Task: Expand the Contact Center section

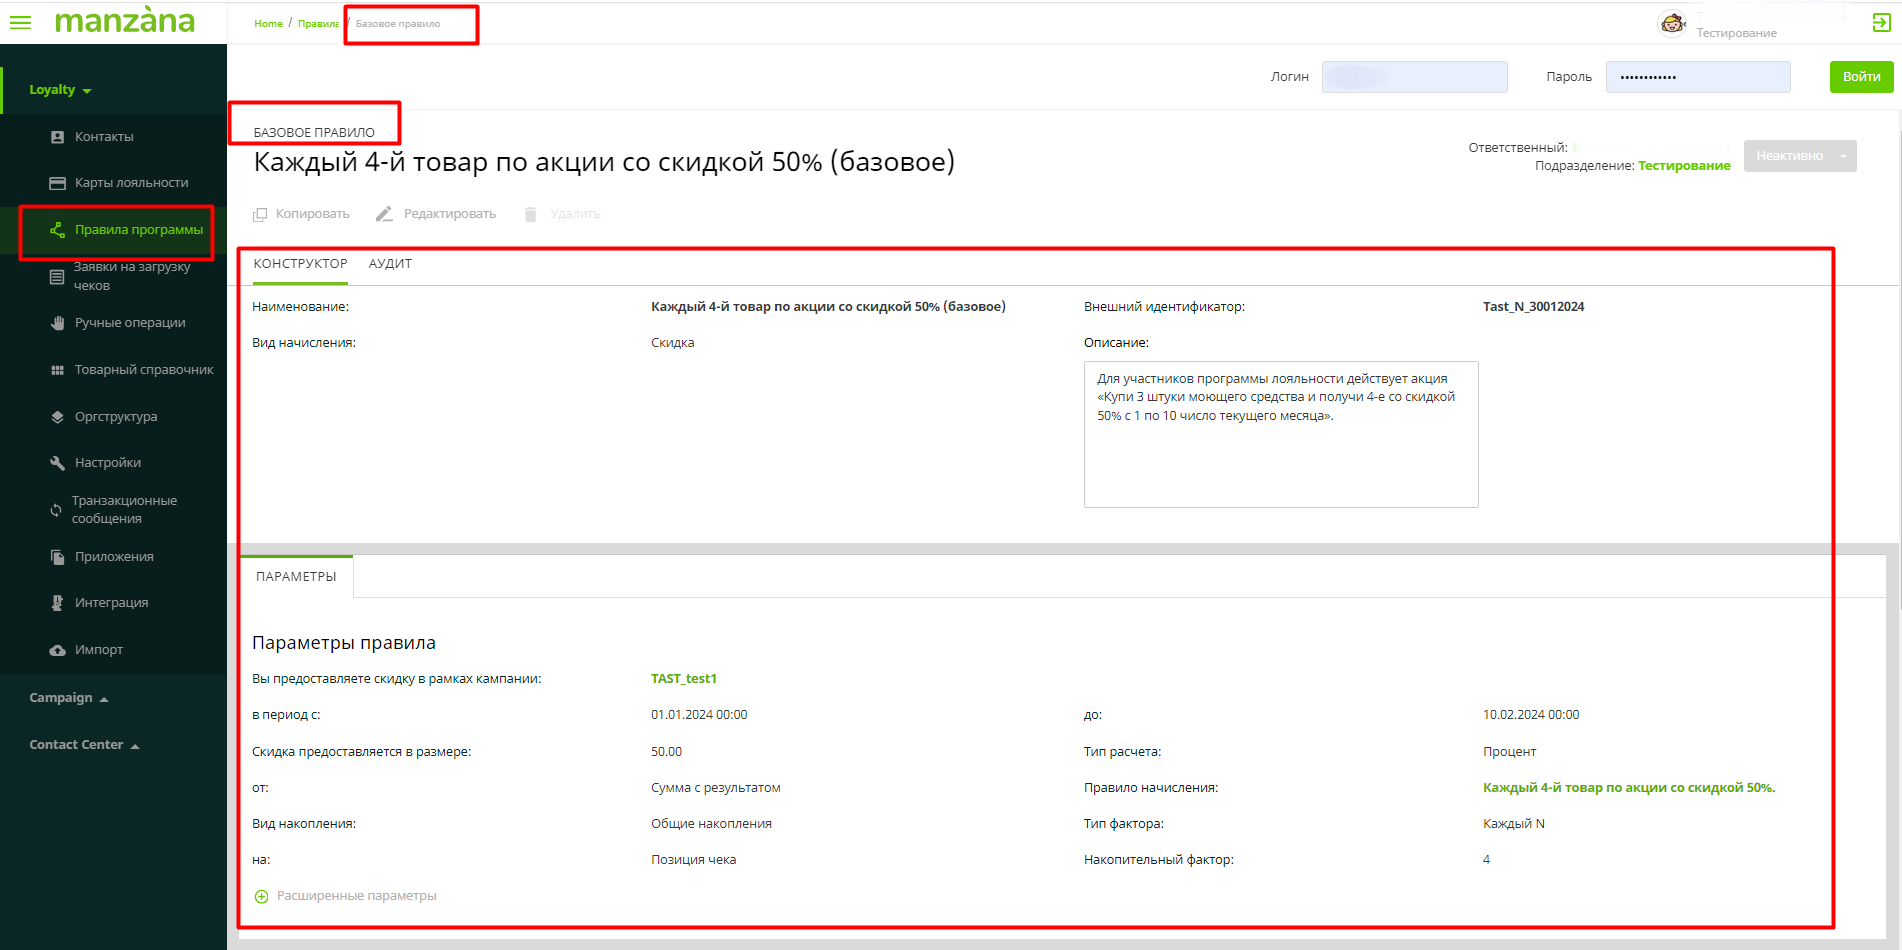Action: click(x=84, y=745)
